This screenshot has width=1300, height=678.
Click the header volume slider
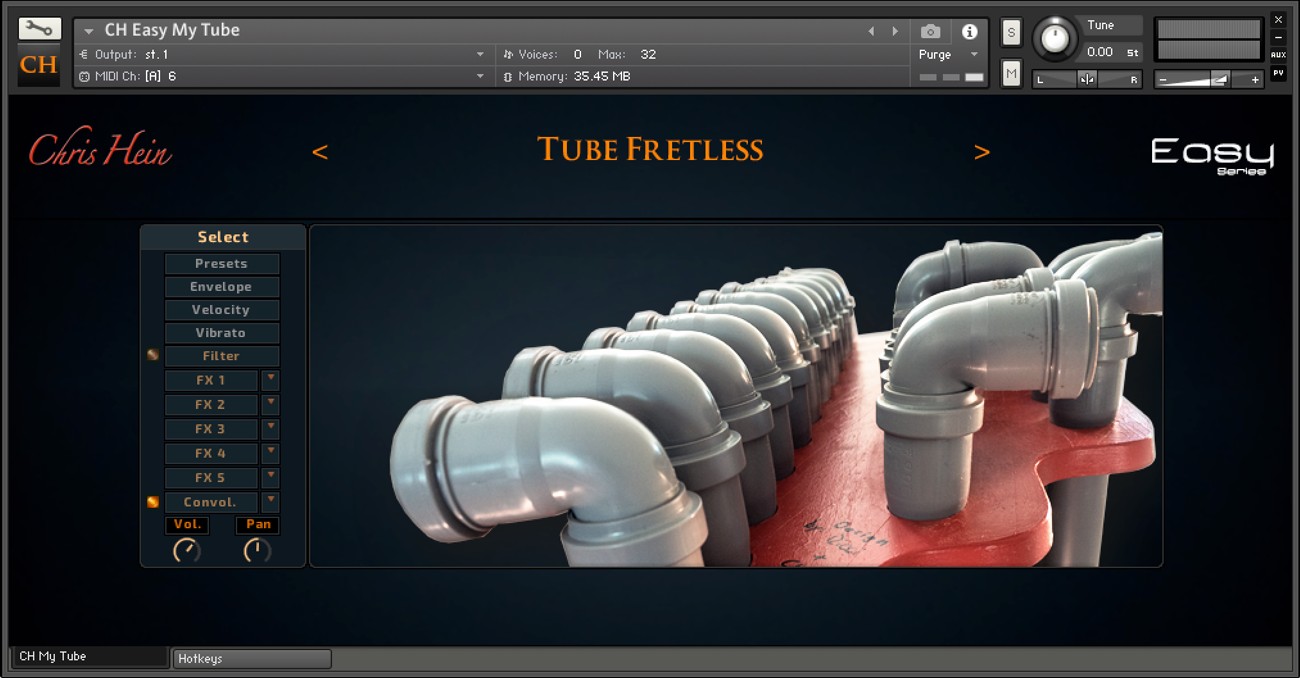[x=1210, y=80]
